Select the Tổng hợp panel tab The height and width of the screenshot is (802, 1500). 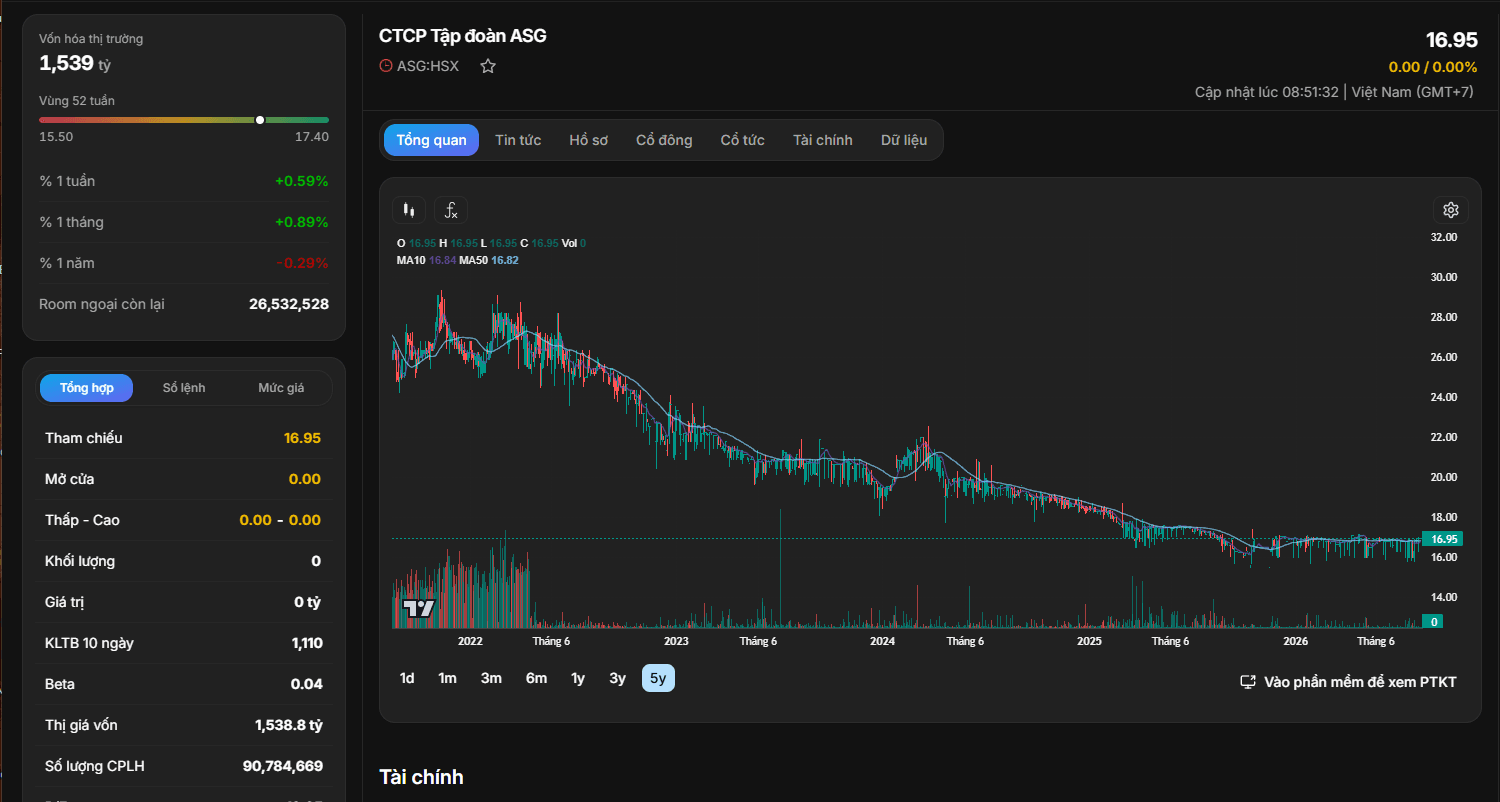tap(87, 388)
